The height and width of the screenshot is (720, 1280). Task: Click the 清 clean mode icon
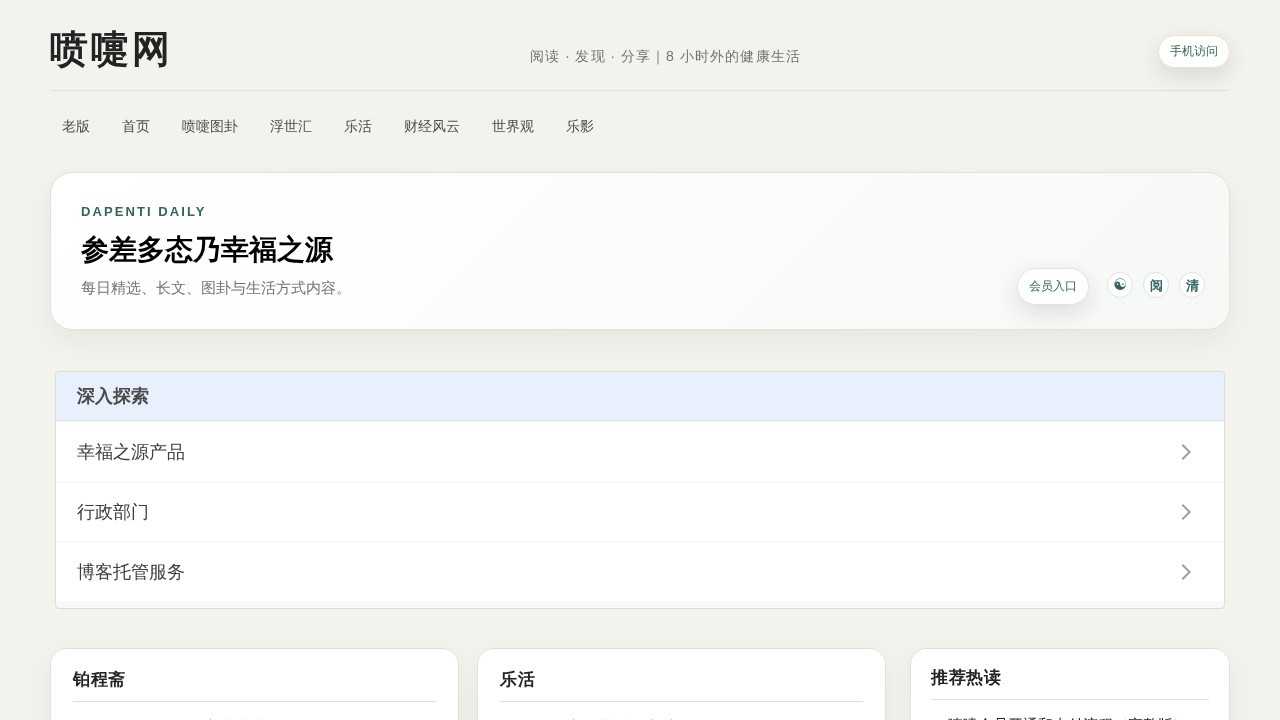pyautogui.click(x=1192, y=286)
